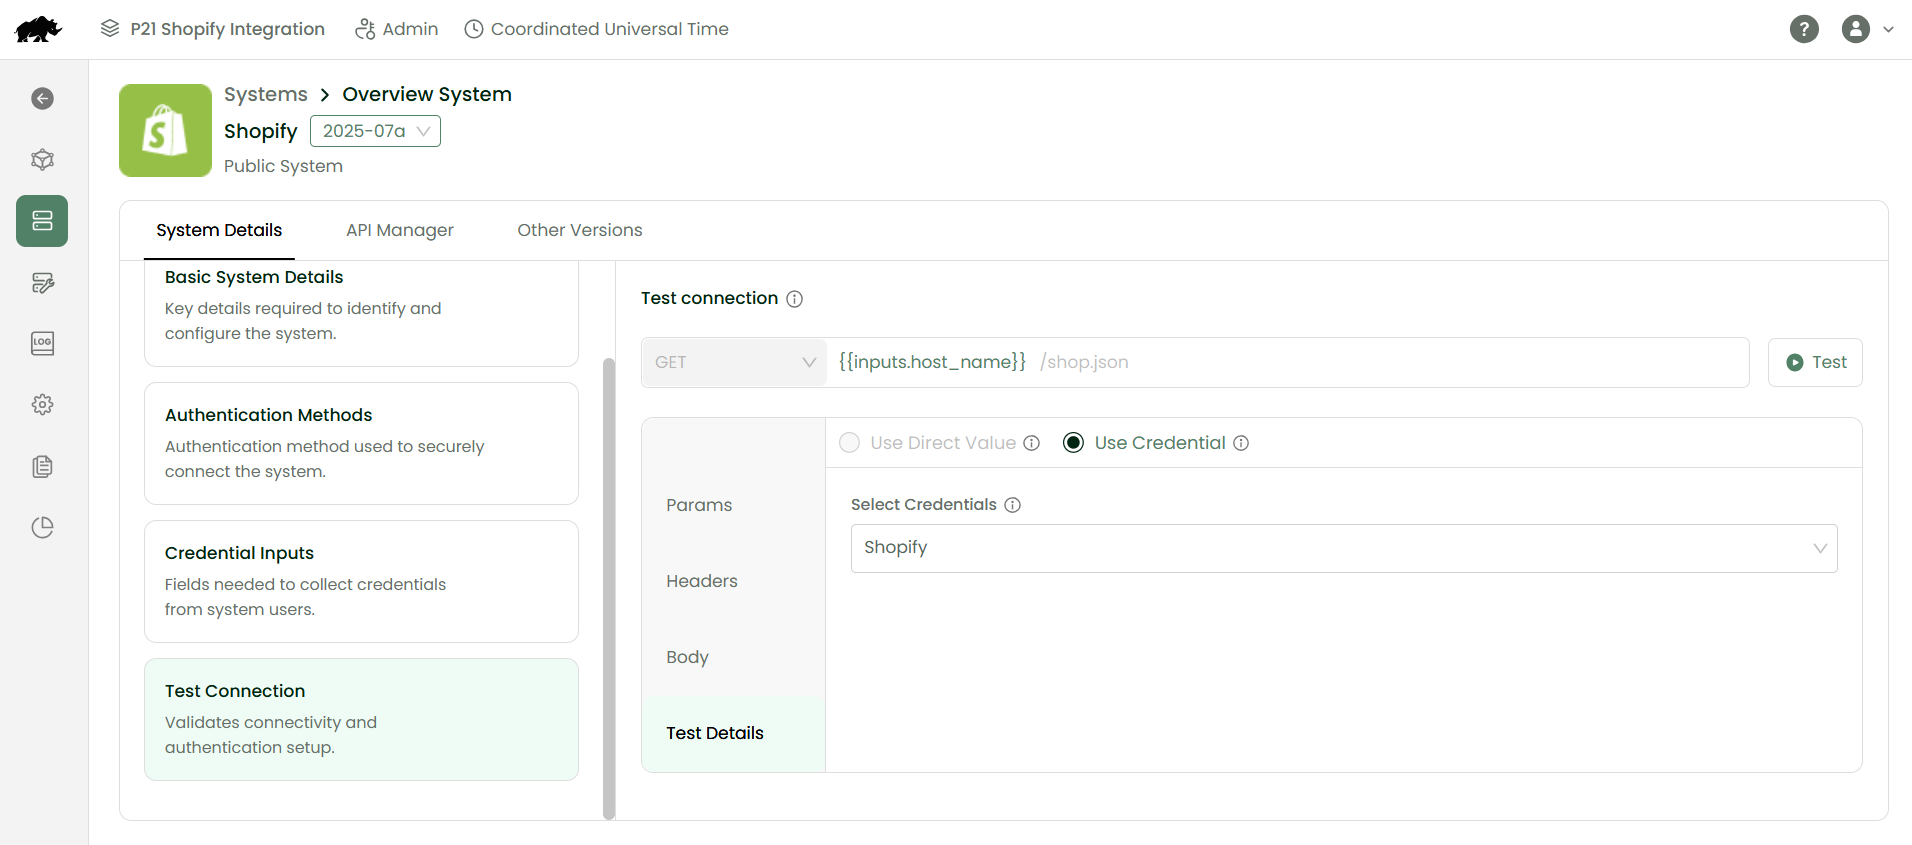Image resolution: width=1912 pixels, height=845 pixels.
Task: Click the {{inputs.host_name}} variable text
Action: [x=932, y=362]
